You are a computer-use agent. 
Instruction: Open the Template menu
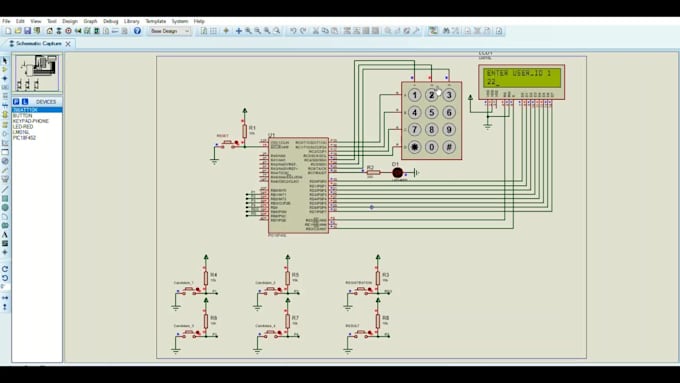(x=156, y=21)
